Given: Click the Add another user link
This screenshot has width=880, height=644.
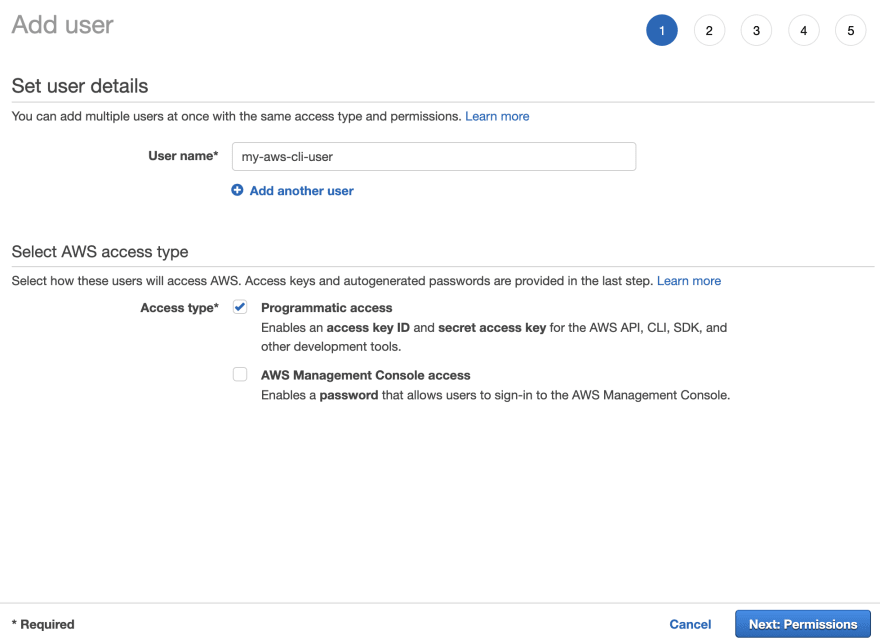Looking at the screenshot, I should point(301,191).
